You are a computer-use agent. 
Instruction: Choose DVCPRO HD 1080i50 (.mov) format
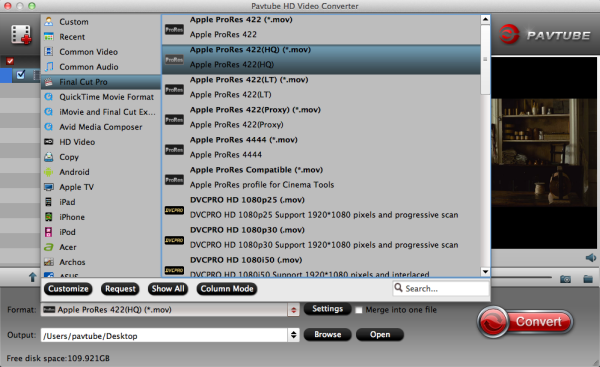(x=321, y=267)
